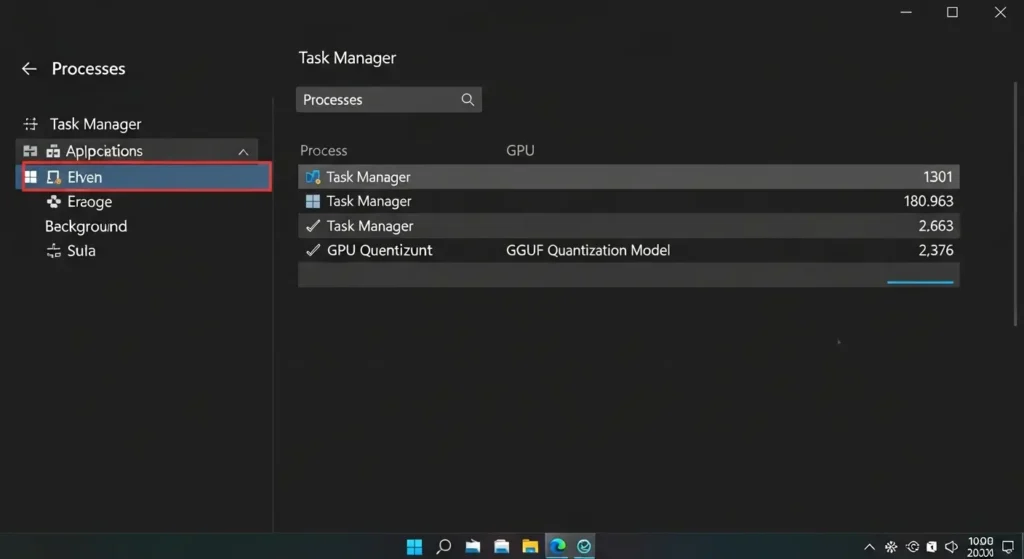Screen dimensions: 1024x559
Task: Click the icon next to Eraoge
Action: (54, 202)
